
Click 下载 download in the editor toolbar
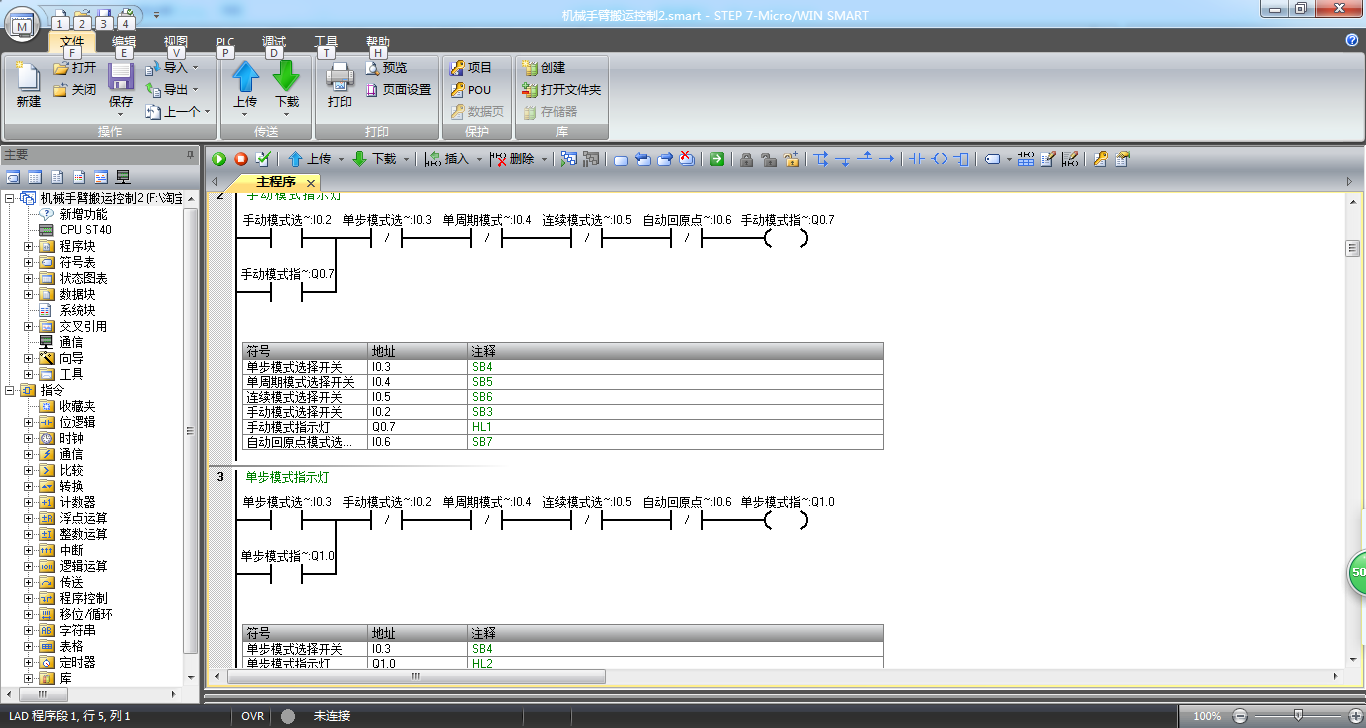click(x=375, y=159)
